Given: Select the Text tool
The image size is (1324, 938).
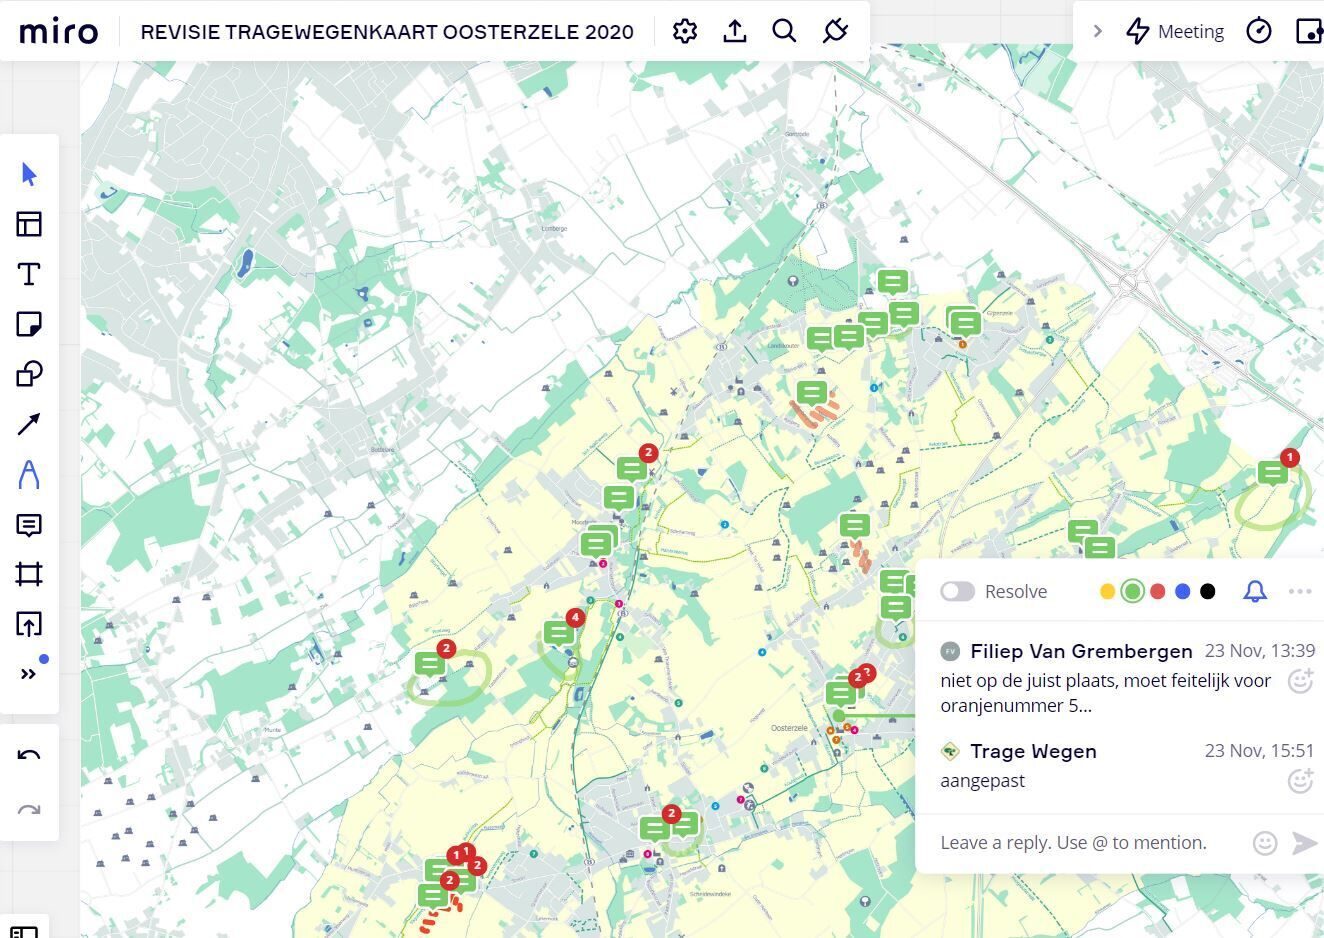Looking at the screenshot, I should [x=29, y=274].
